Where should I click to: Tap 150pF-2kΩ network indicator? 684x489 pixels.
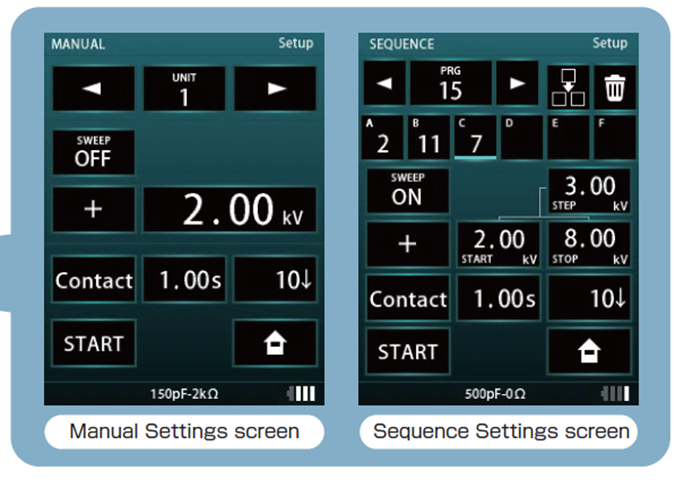tap(184, 394)
